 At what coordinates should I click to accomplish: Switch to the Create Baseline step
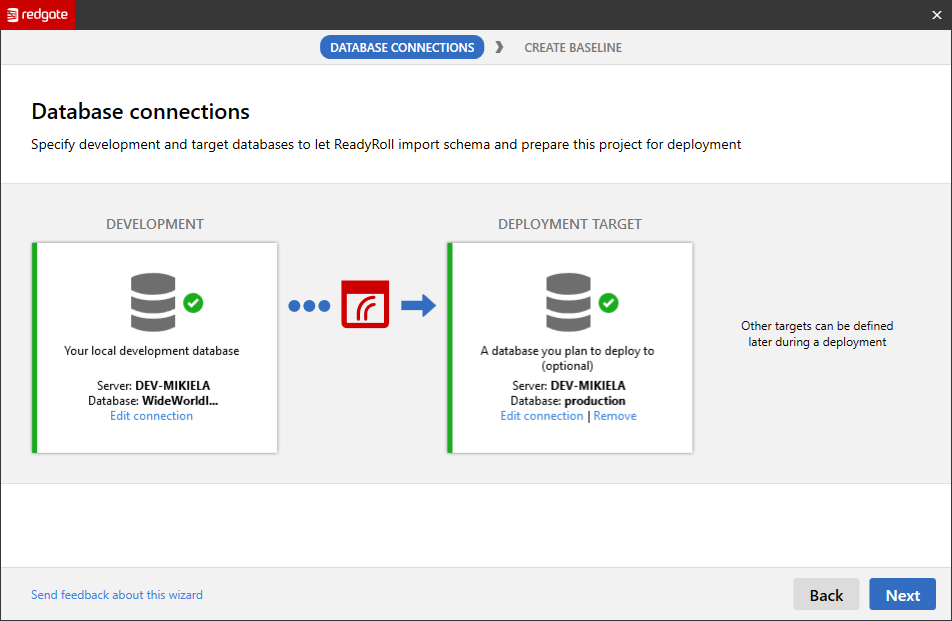pyautogui.click(x=573, y=47)
